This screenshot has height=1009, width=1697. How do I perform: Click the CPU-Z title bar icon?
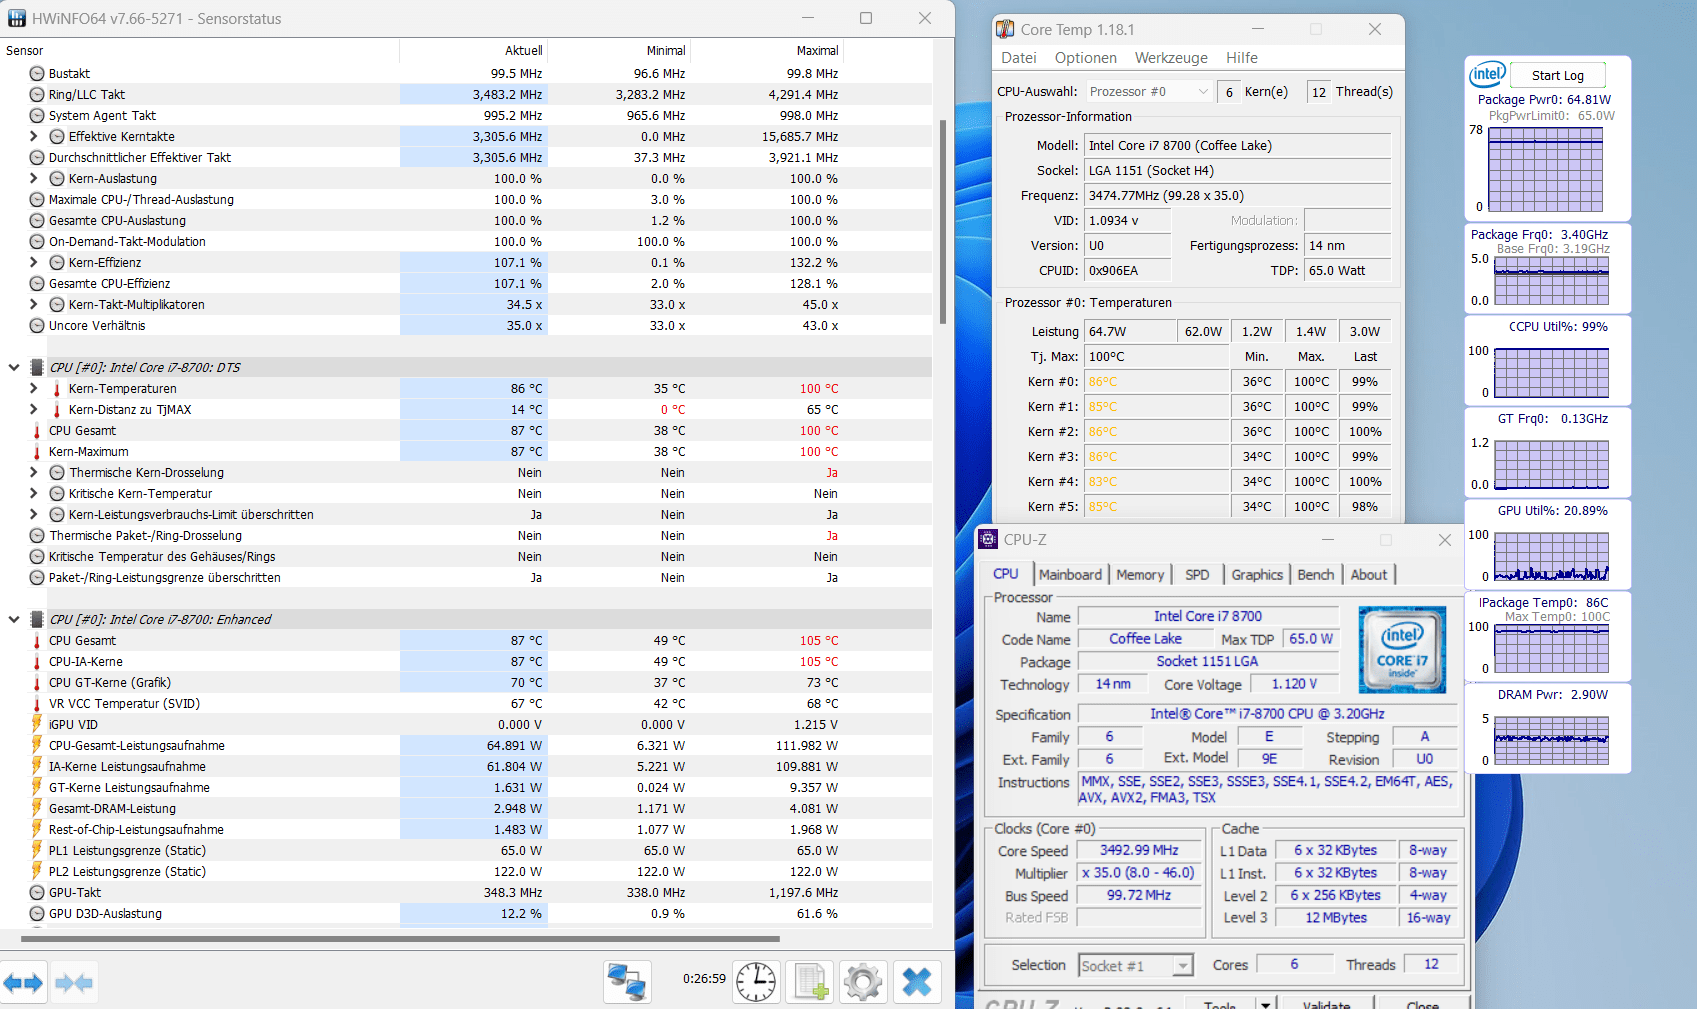(x=988, y=539)
